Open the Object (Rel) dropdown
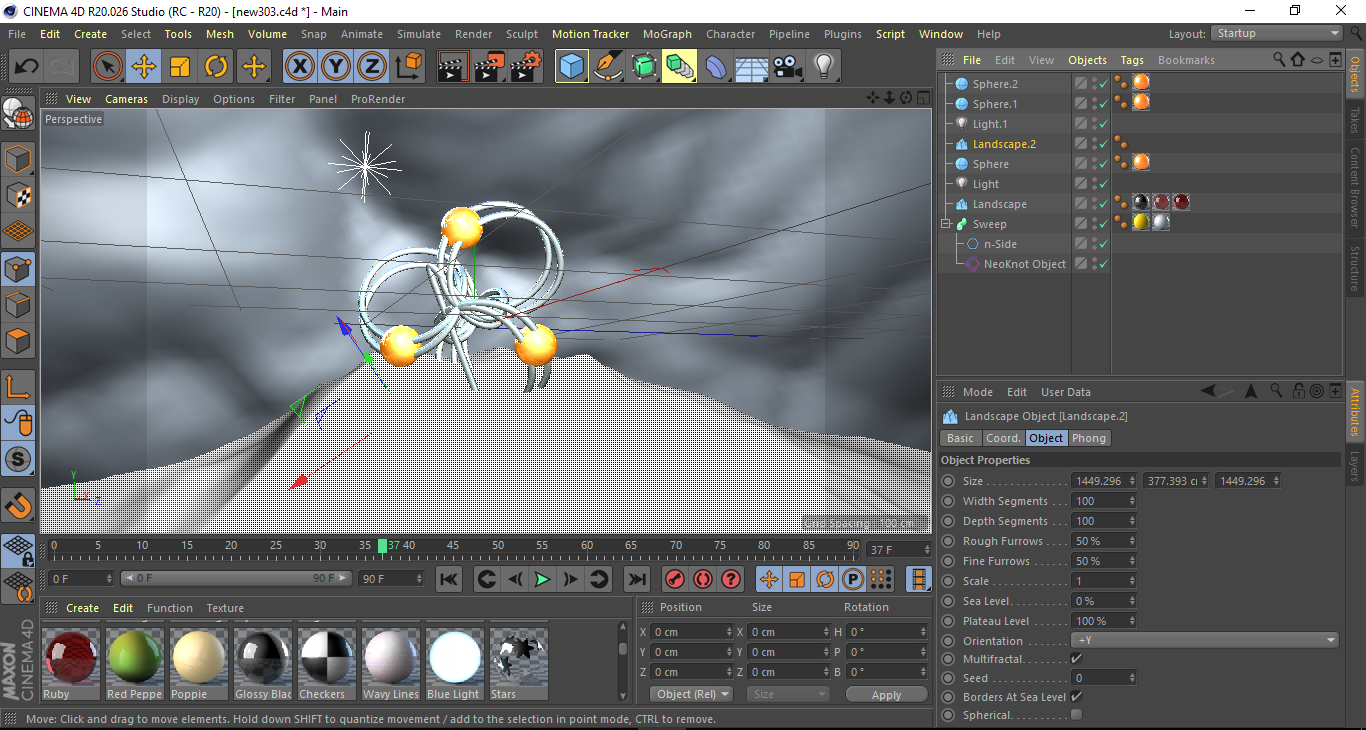This screenshot has width=1366, height=730. click(x=691, y=694)
